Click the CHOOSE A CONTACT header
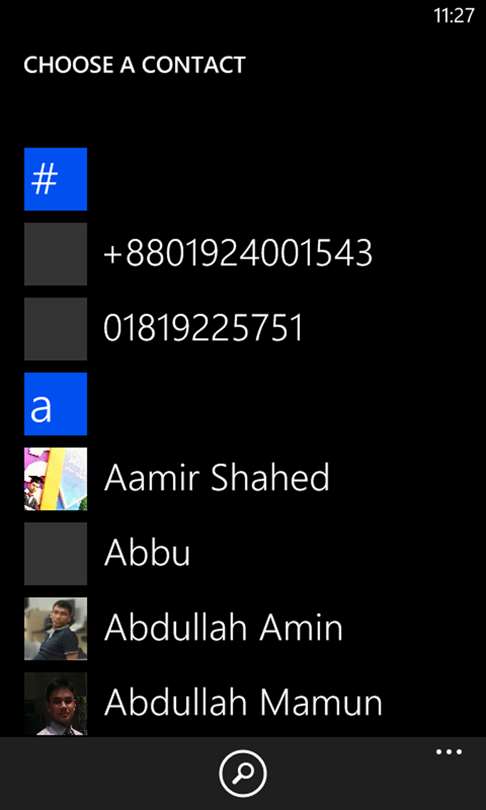The height and width of the screenshot is (810, 486). pyautogui.click(x=134, y=65)
